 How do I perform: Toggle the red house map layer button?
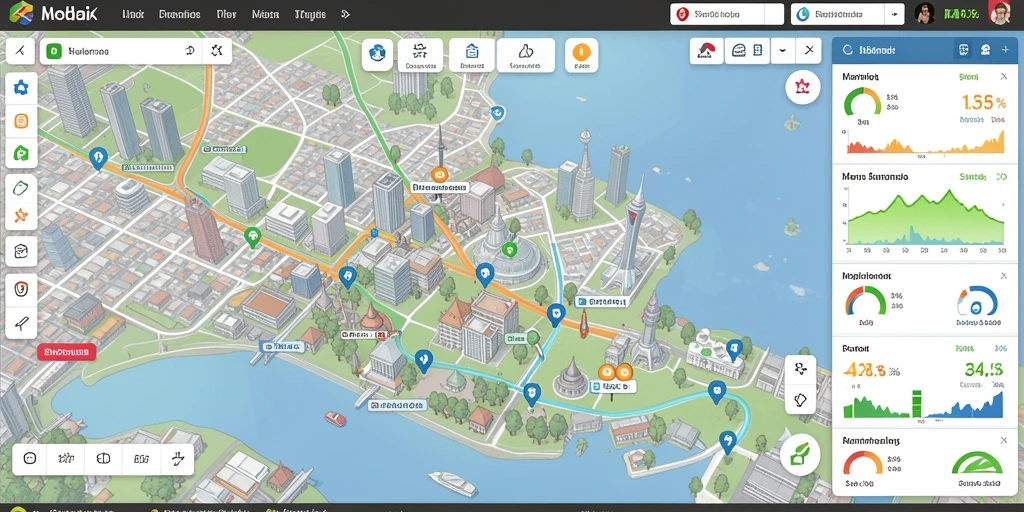707,51
